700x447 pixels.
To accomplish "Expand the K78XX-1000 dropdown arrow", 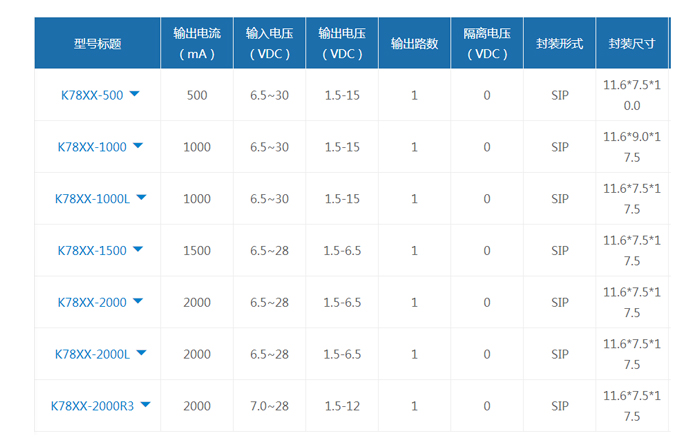I will pyautogui.click(x=138, y=146).
